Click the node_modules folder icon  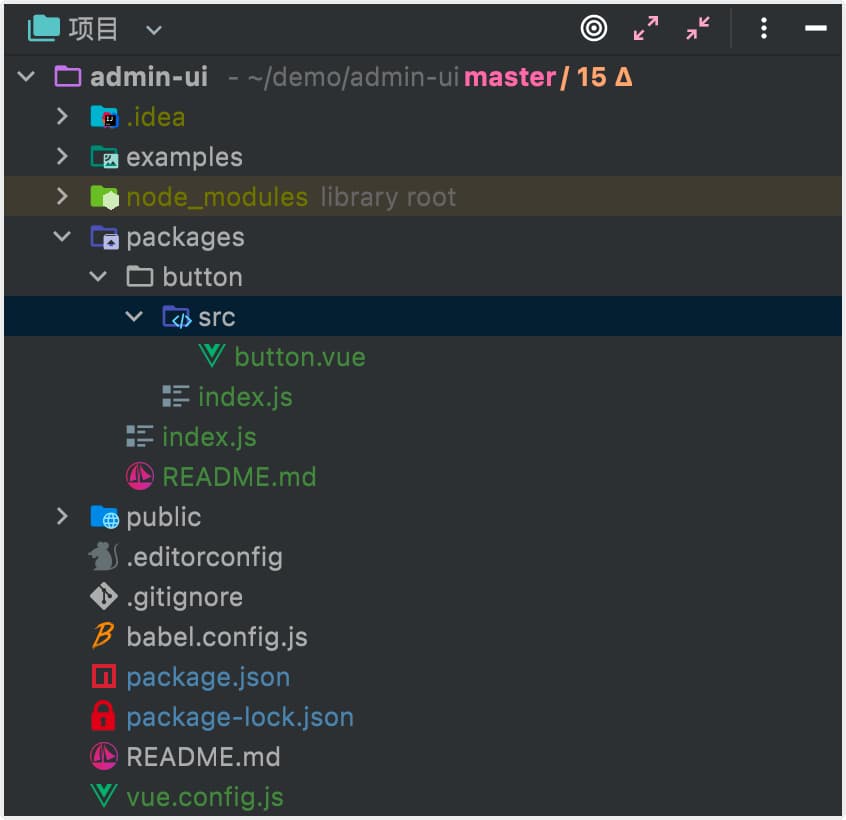(x=104, y=197)
